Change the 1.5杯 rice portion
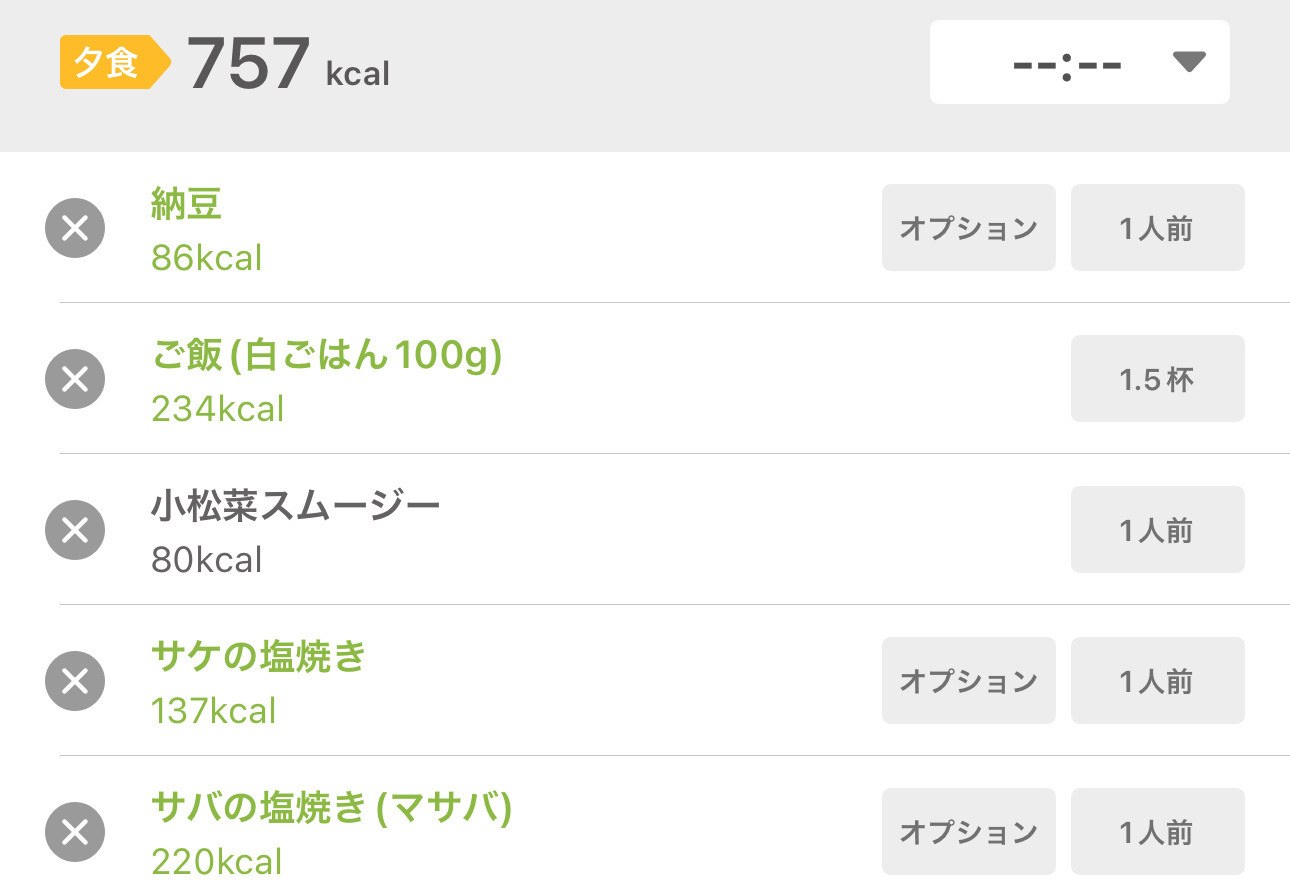The width and height of the screenshot is (1290, 892). coord(1157,379)
